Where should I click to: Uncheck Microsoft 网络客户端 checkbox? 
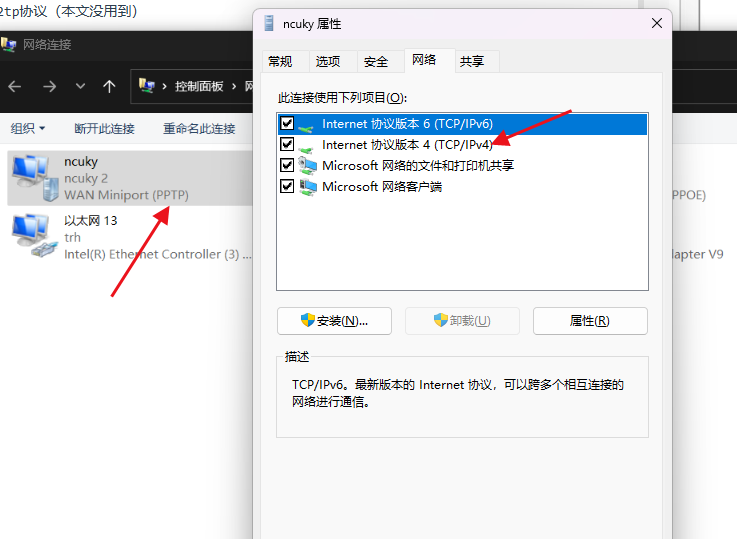(287, 186)
